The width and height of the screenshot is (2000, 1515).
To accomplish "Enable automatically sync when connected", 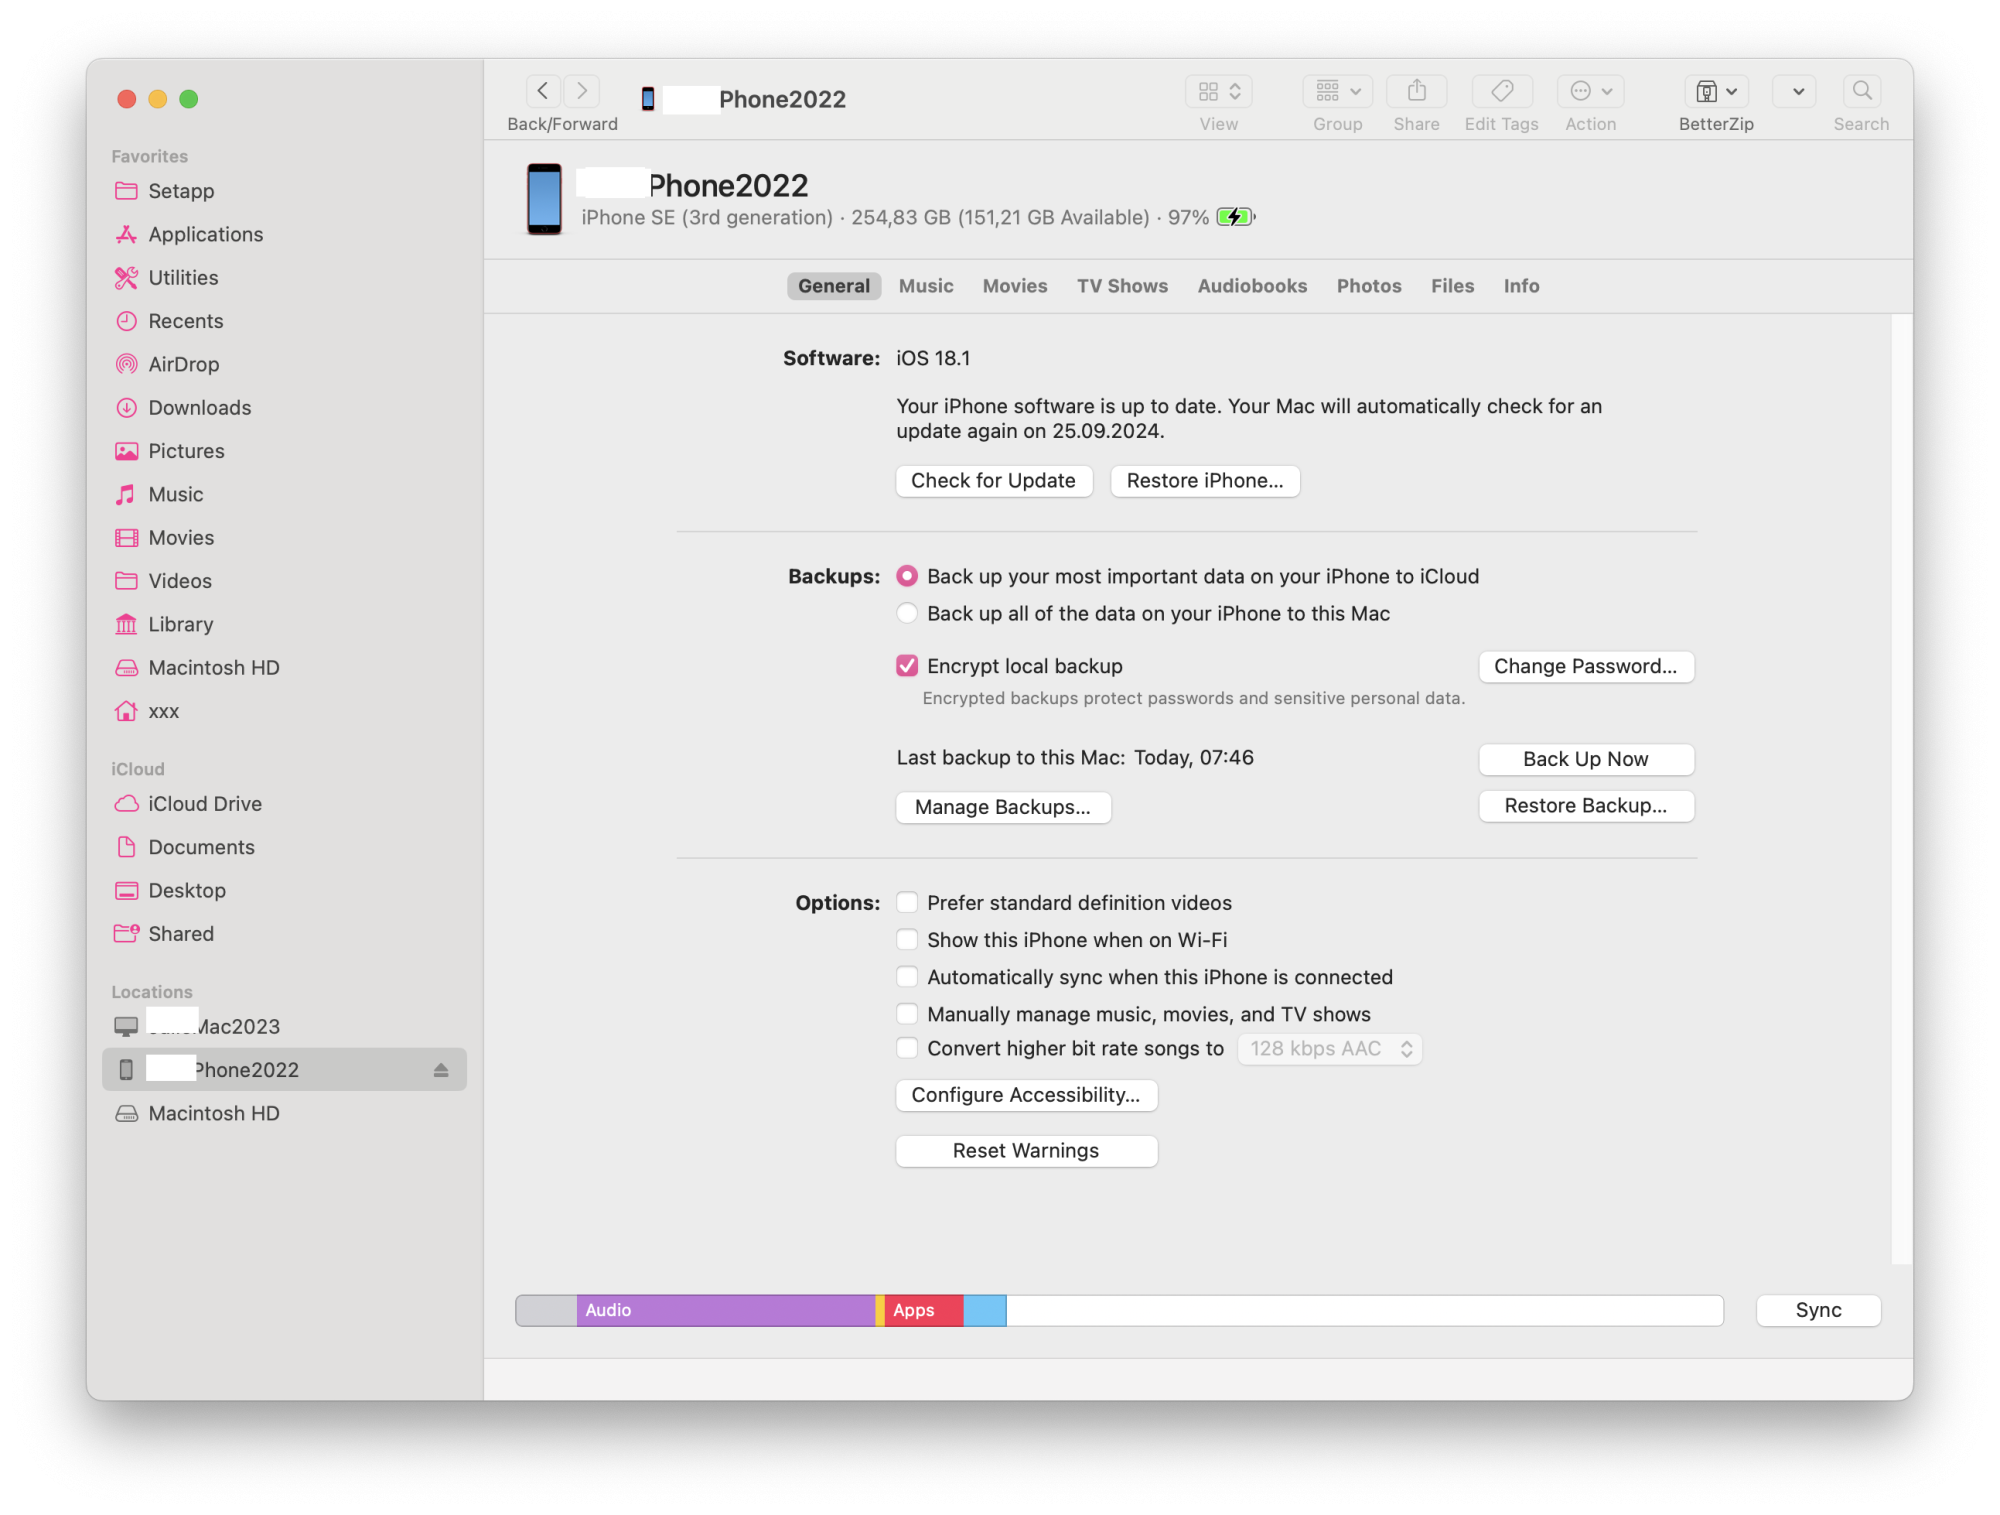I will coord(907,977).
